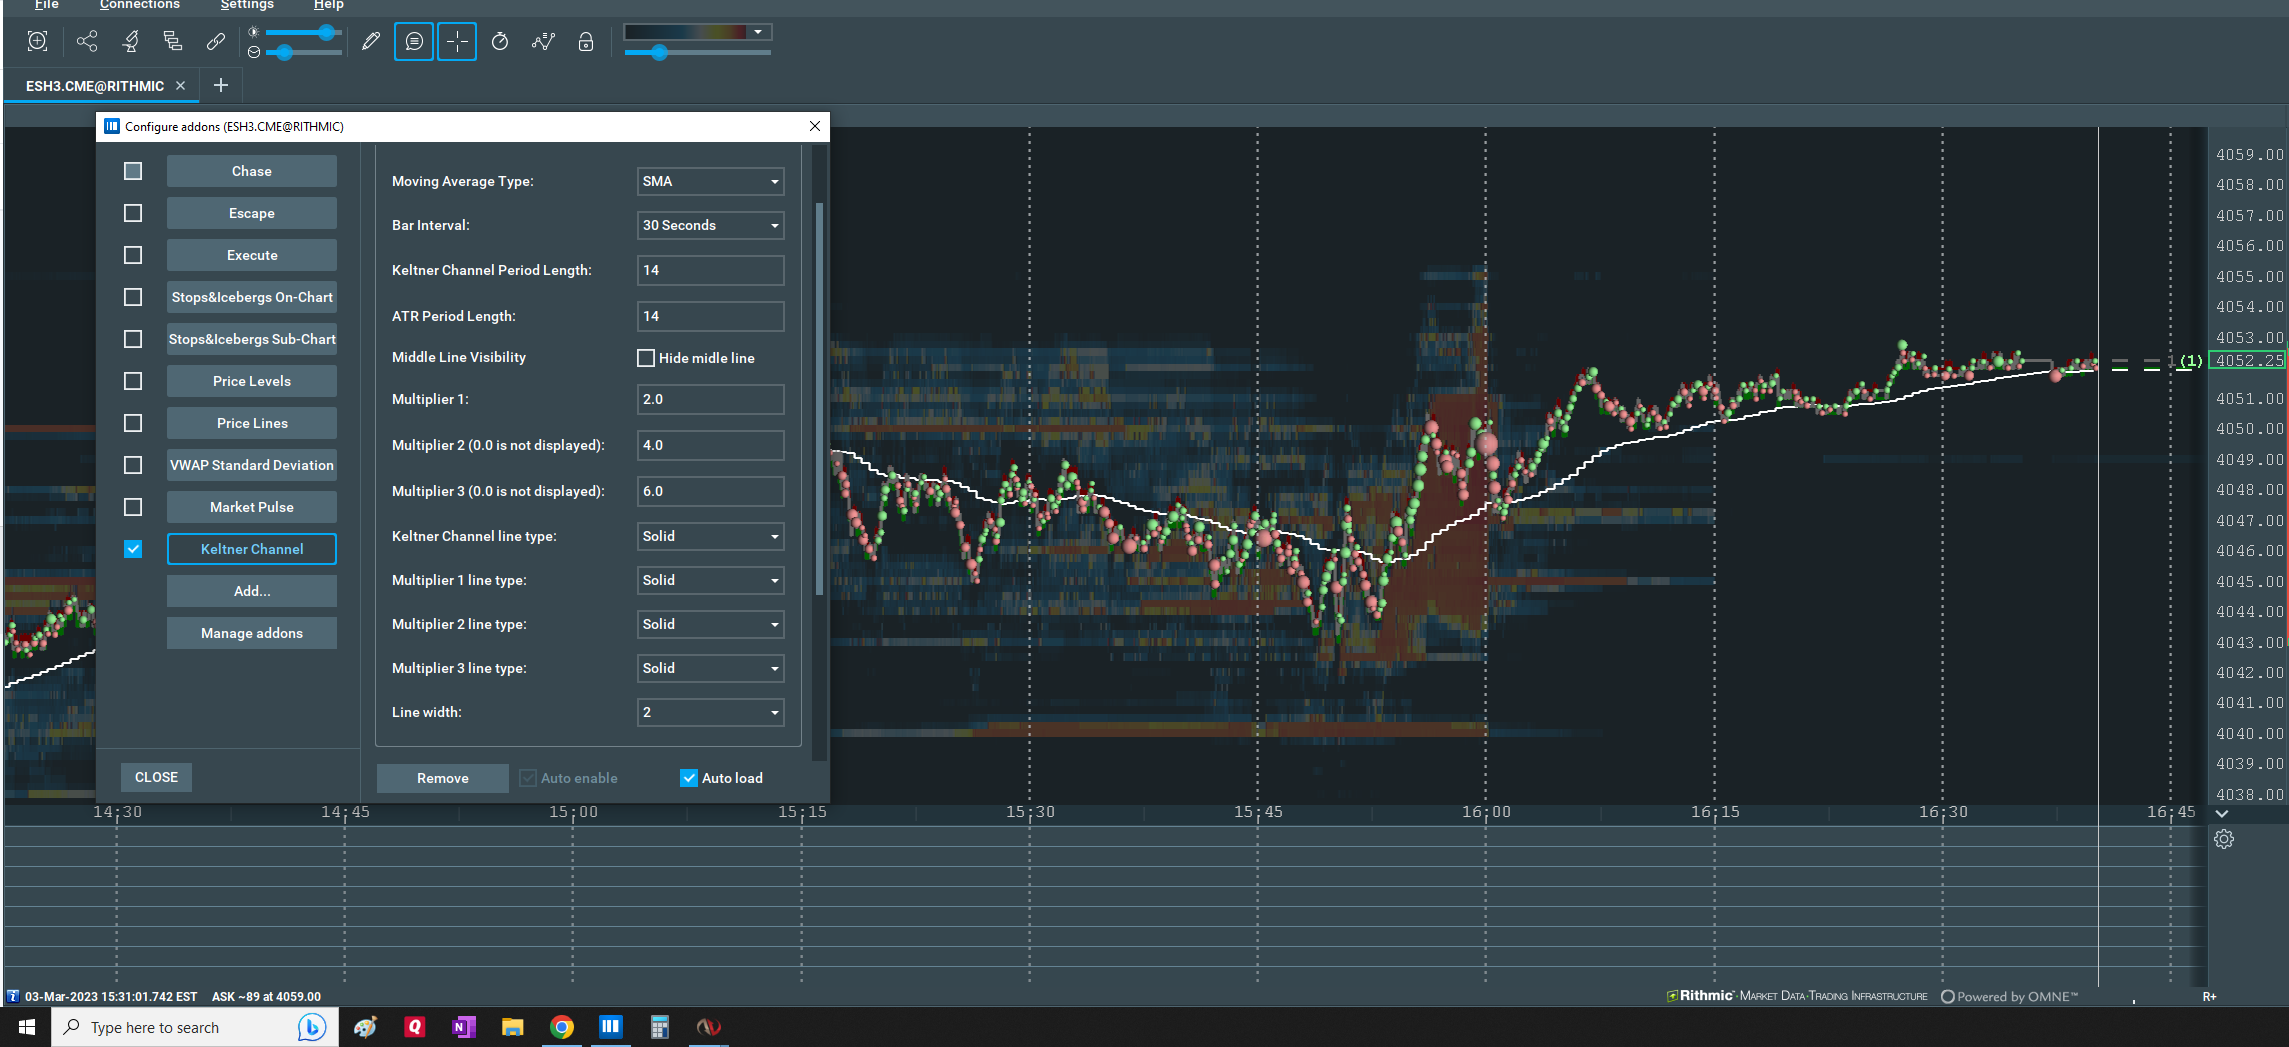Click the padlock icon in toolbar
The height and width of the screenshot is (1047, 2289).
(586, 41)
